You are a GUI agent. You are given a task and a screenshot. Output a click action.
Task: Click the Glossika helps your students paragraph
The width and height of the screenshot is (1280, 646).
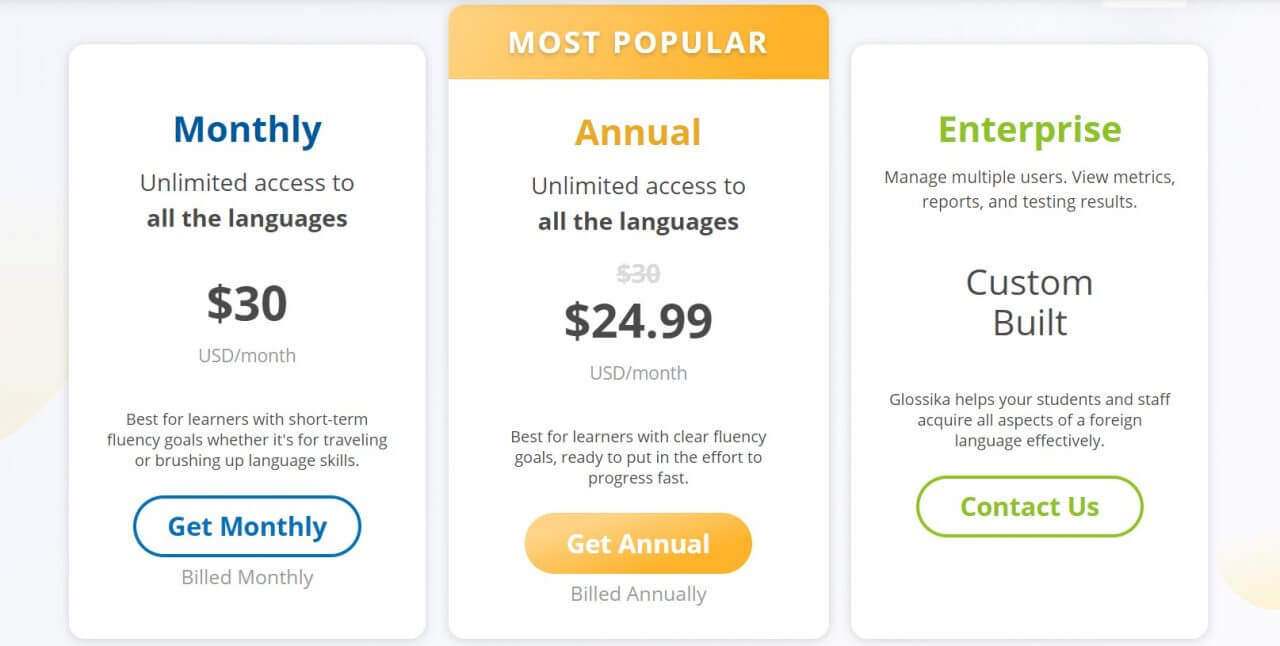[x=1029, y=420]
